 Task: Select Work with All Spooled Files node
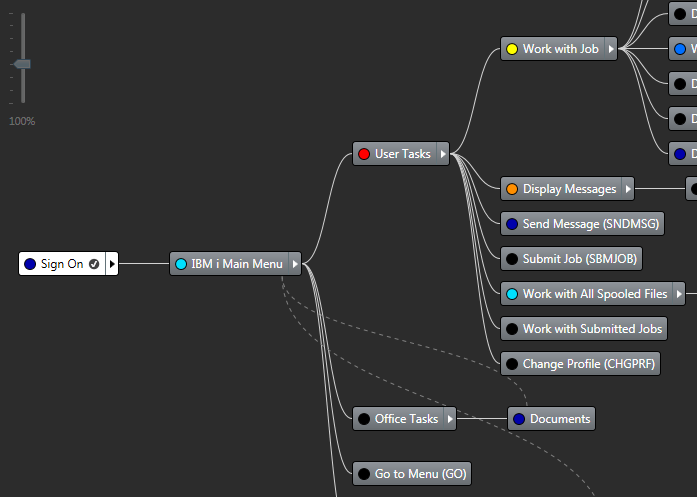[593, 294]
